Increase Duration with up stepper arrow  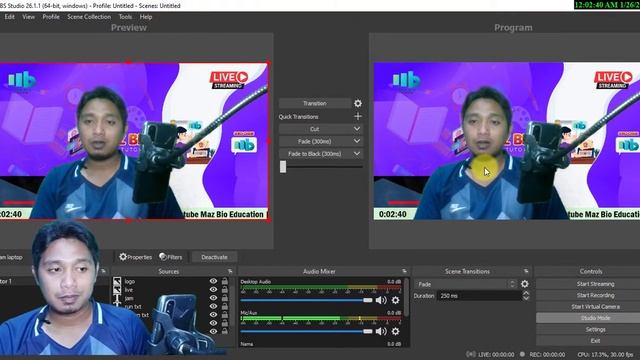[526, 293]
